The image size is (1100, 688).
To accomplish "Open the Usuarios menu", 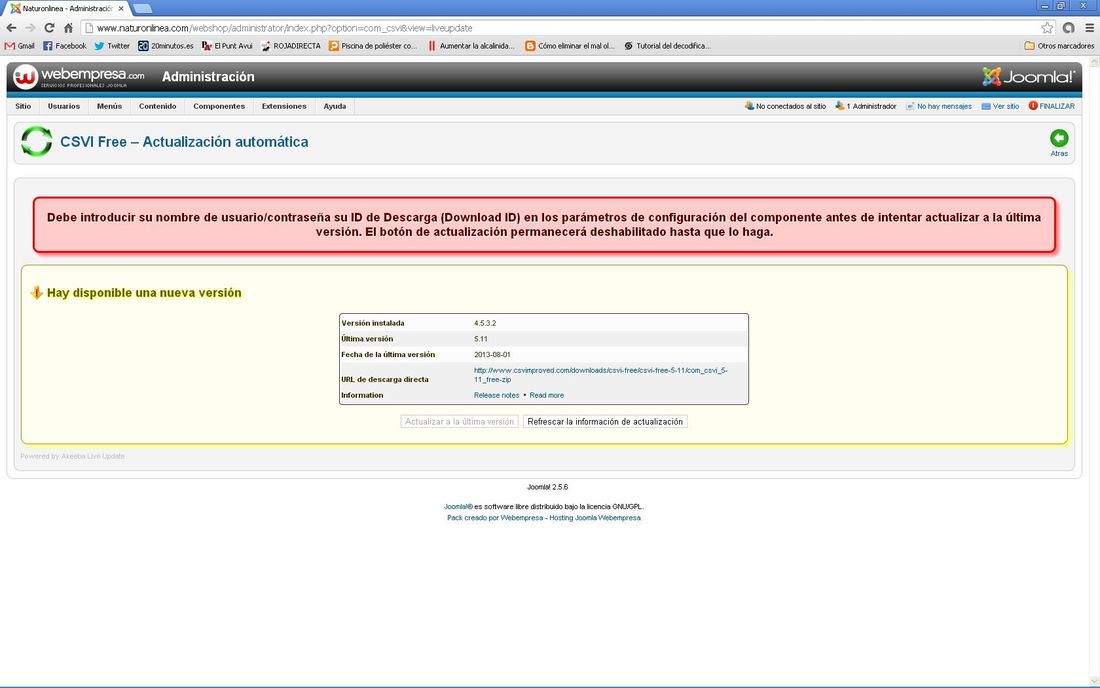I will tap(64, 106).
